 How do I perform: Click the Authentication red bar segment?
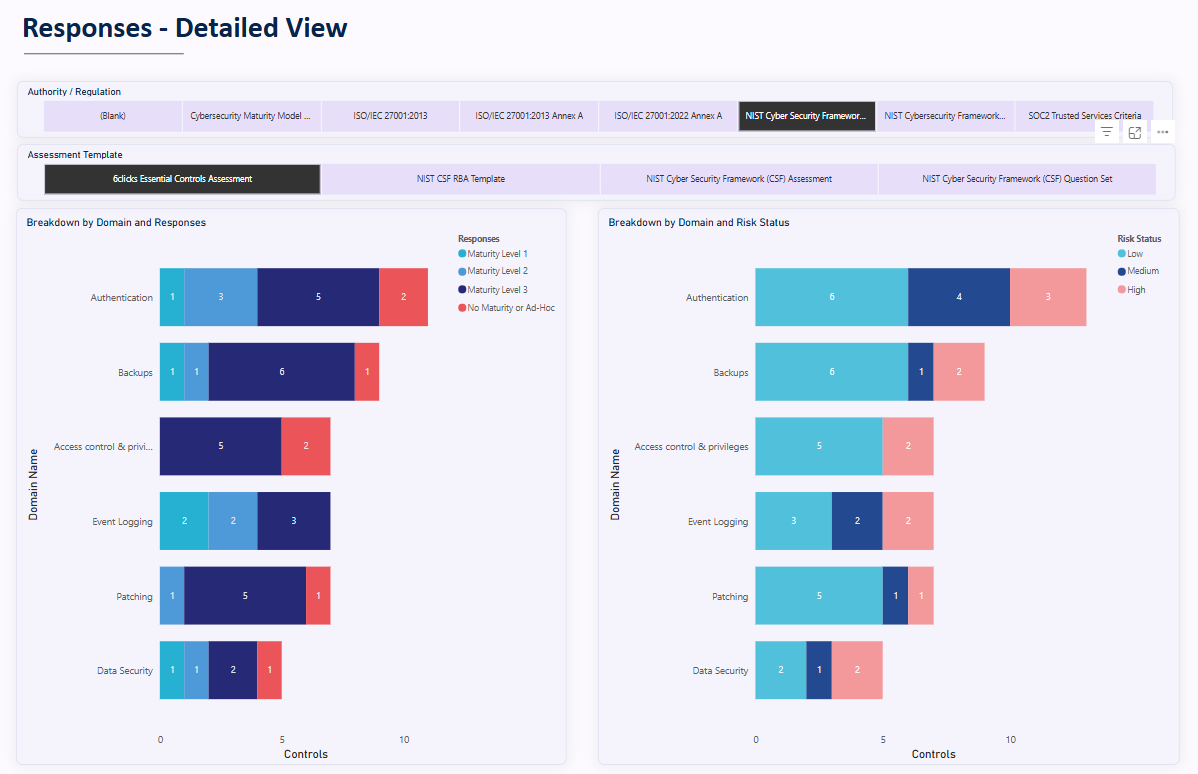pos(404,296)
